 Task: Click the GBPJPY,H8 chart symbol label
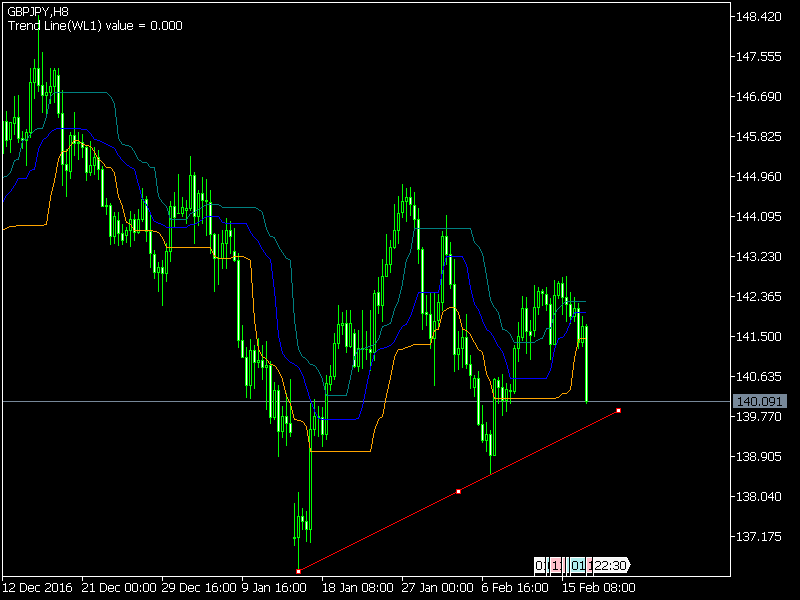(40, 10)
